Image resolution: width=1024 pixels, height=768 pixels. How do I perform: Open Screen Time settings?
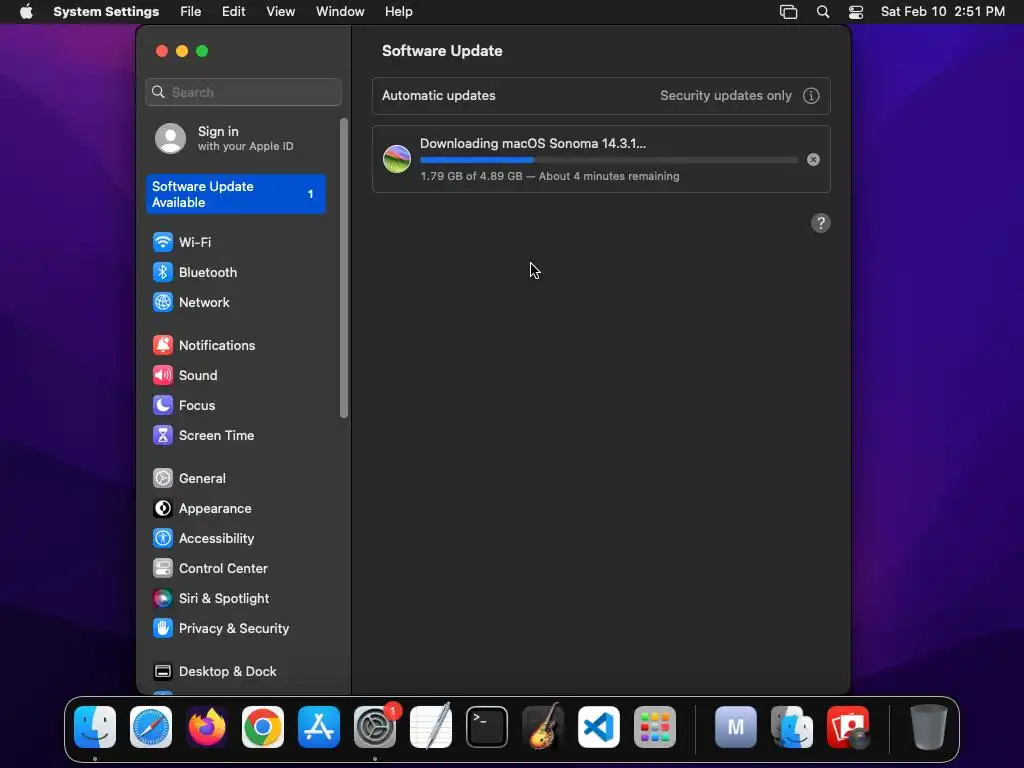[x=235, y=436]
